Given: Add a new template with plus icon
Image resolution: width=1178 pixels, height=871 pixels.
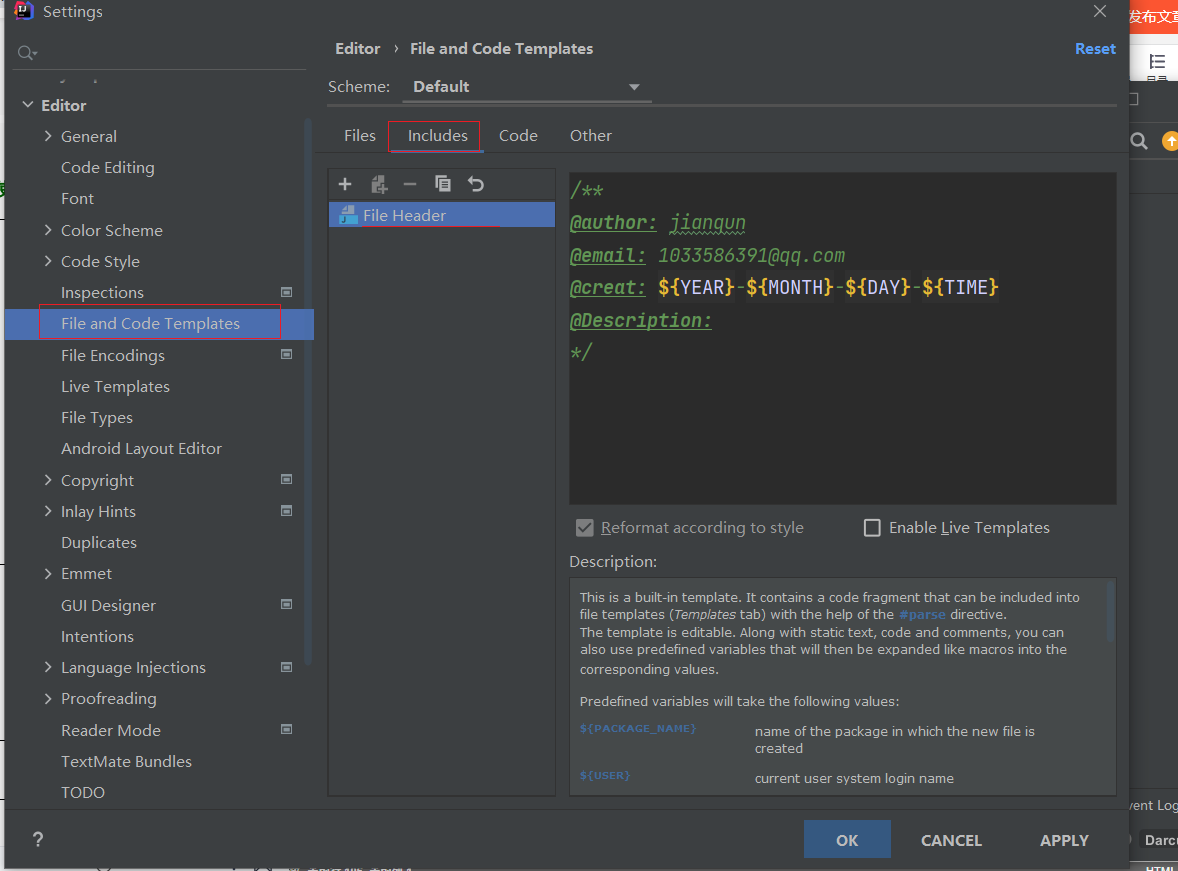Looking at the screenshot, I should 345,184.
